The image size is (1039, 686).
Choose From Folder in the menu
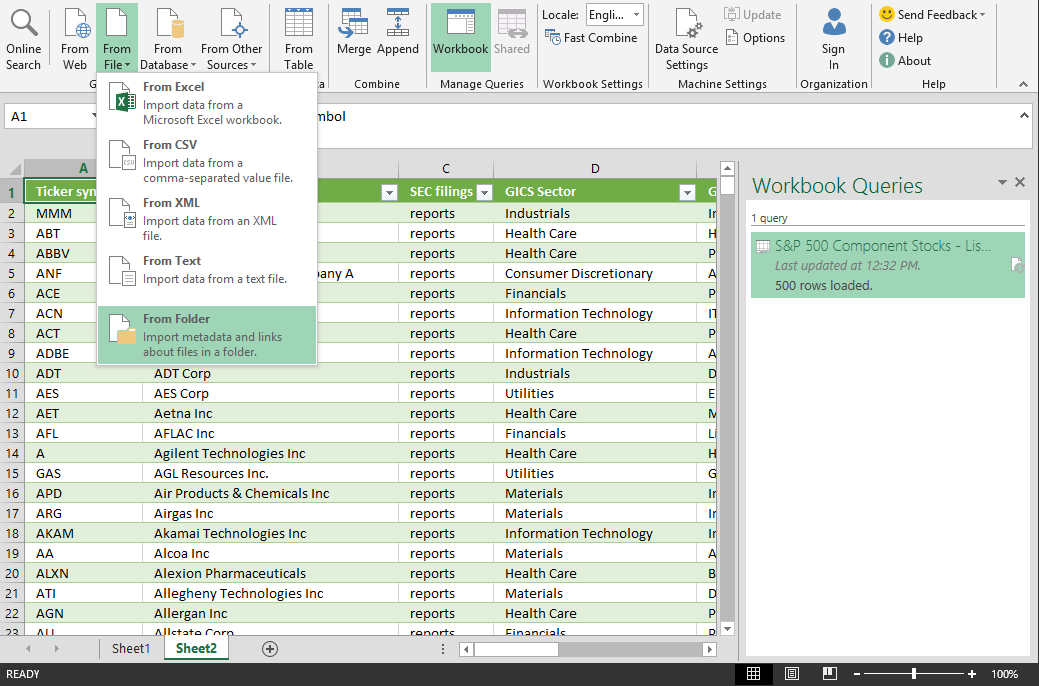click(207, 335)
